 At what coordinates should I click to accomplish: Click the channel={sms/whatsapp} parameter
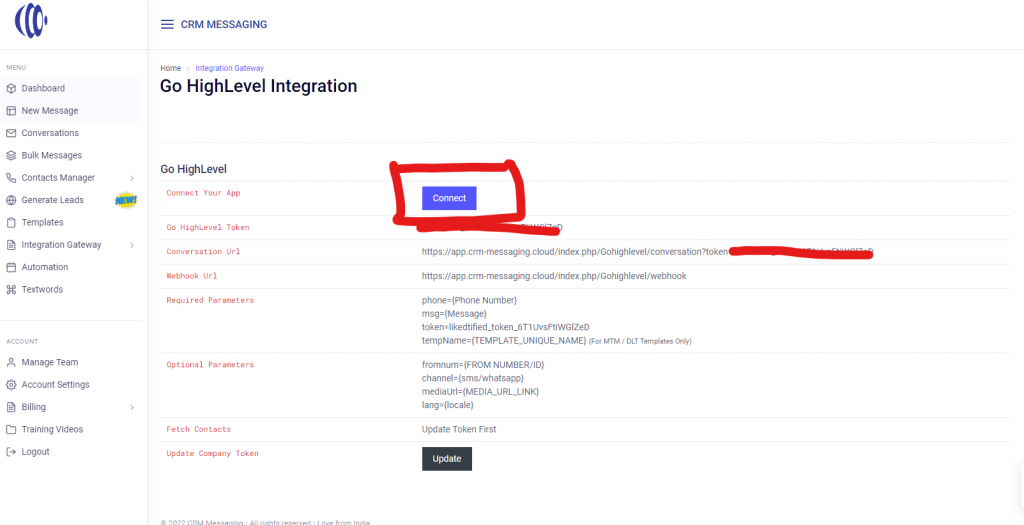point(473,378)
